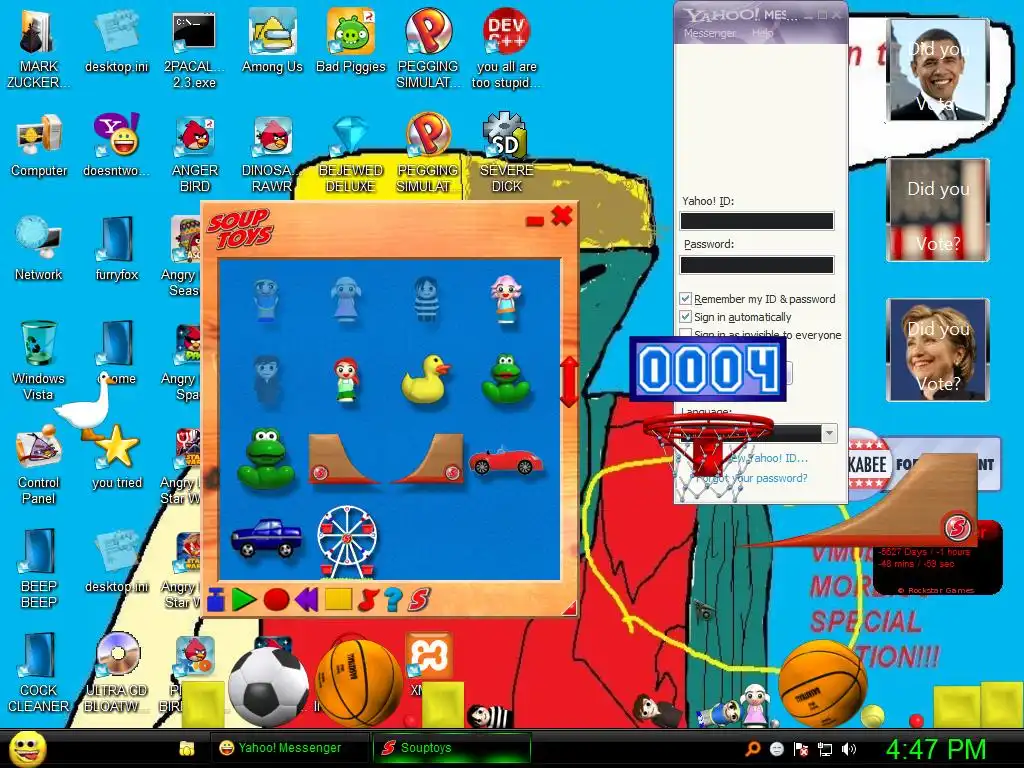Click the 0004 score counter
Screen dimensions: 1024x768
tap(708, 368)
